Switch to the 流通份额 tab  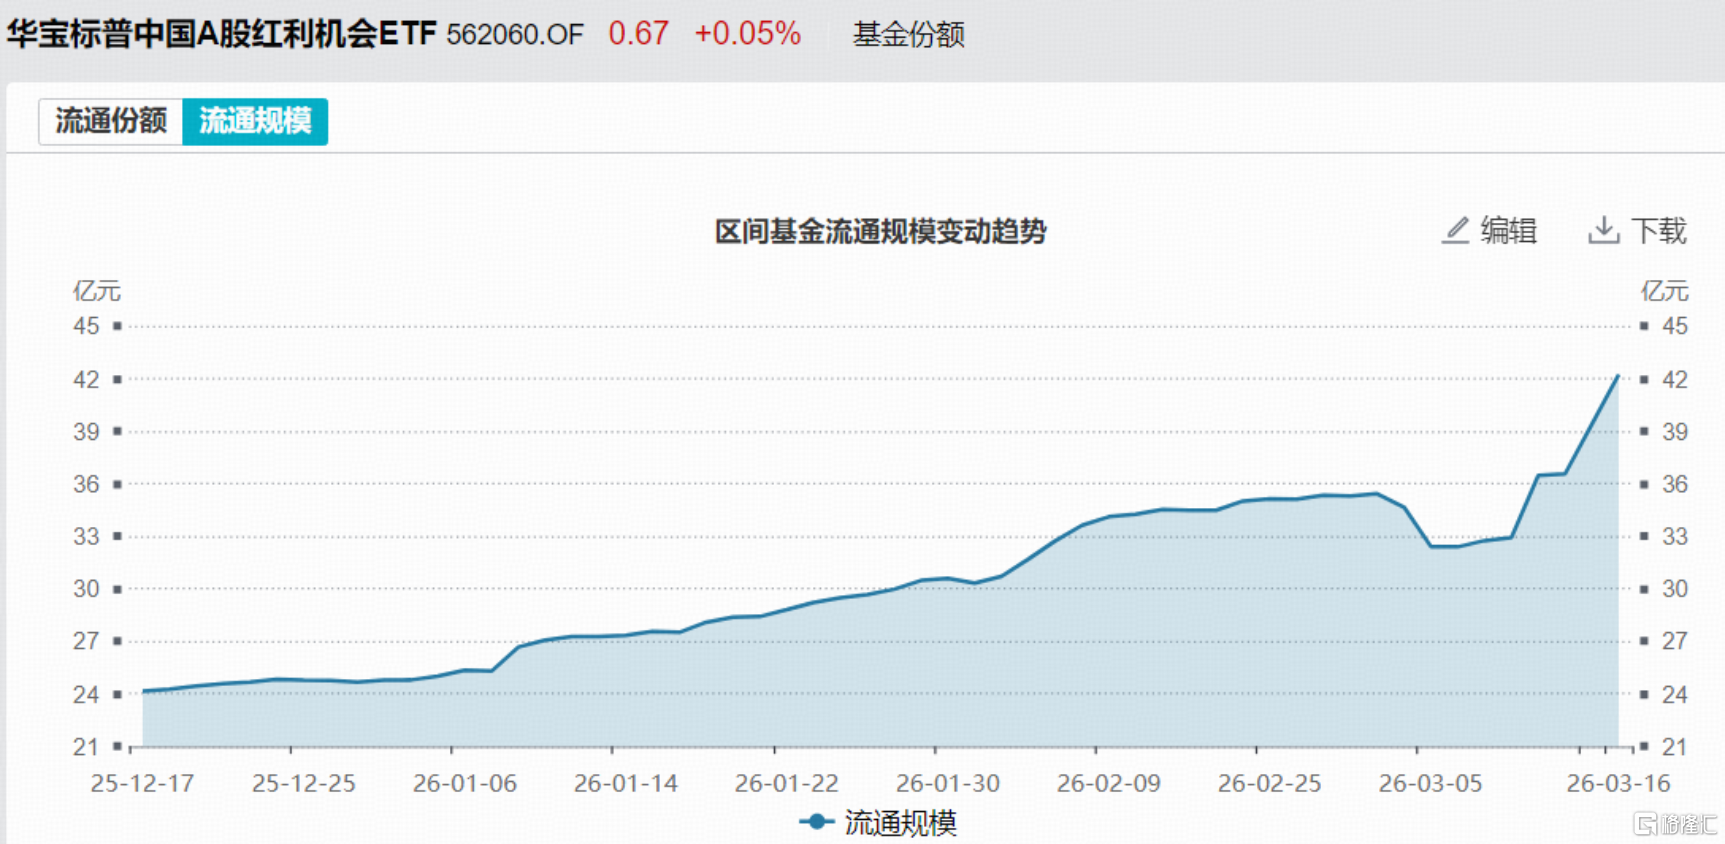111,121
